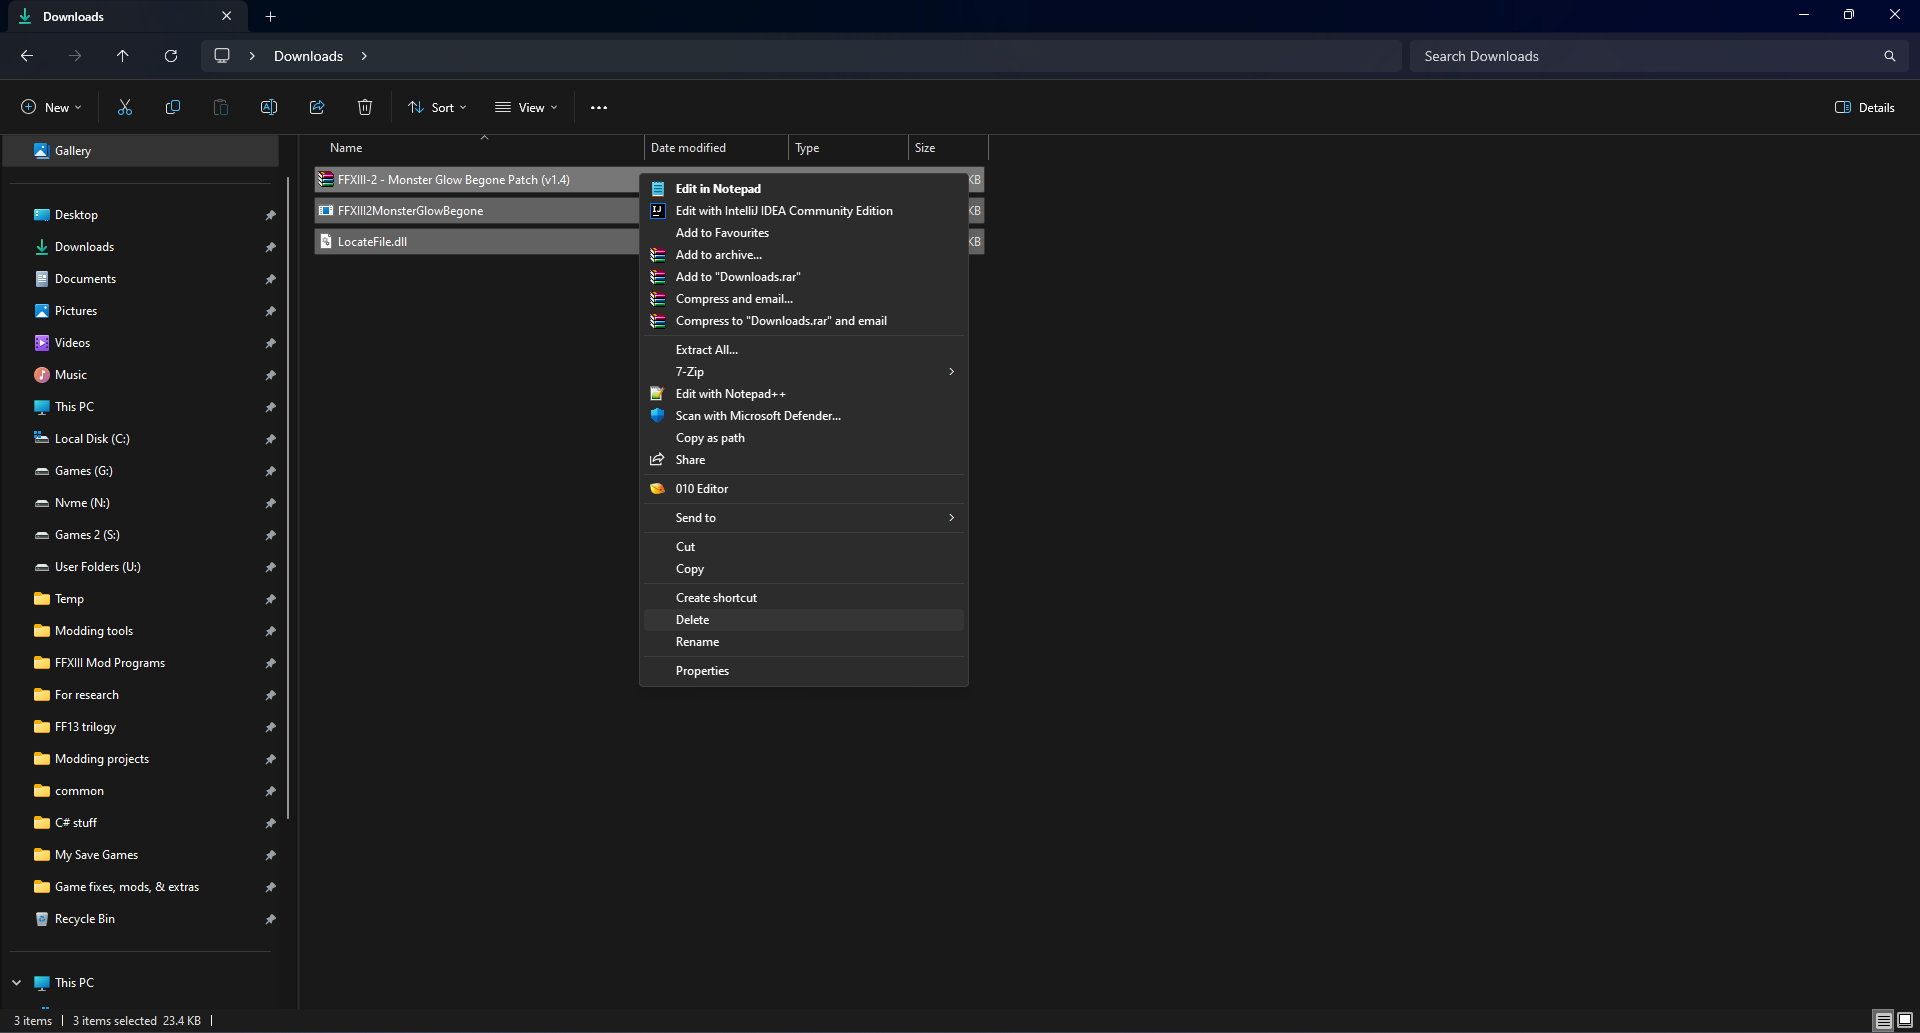This screenshot has width=1920, height=1033.
Task: Click the Size column header
Action: pos(948,148)
